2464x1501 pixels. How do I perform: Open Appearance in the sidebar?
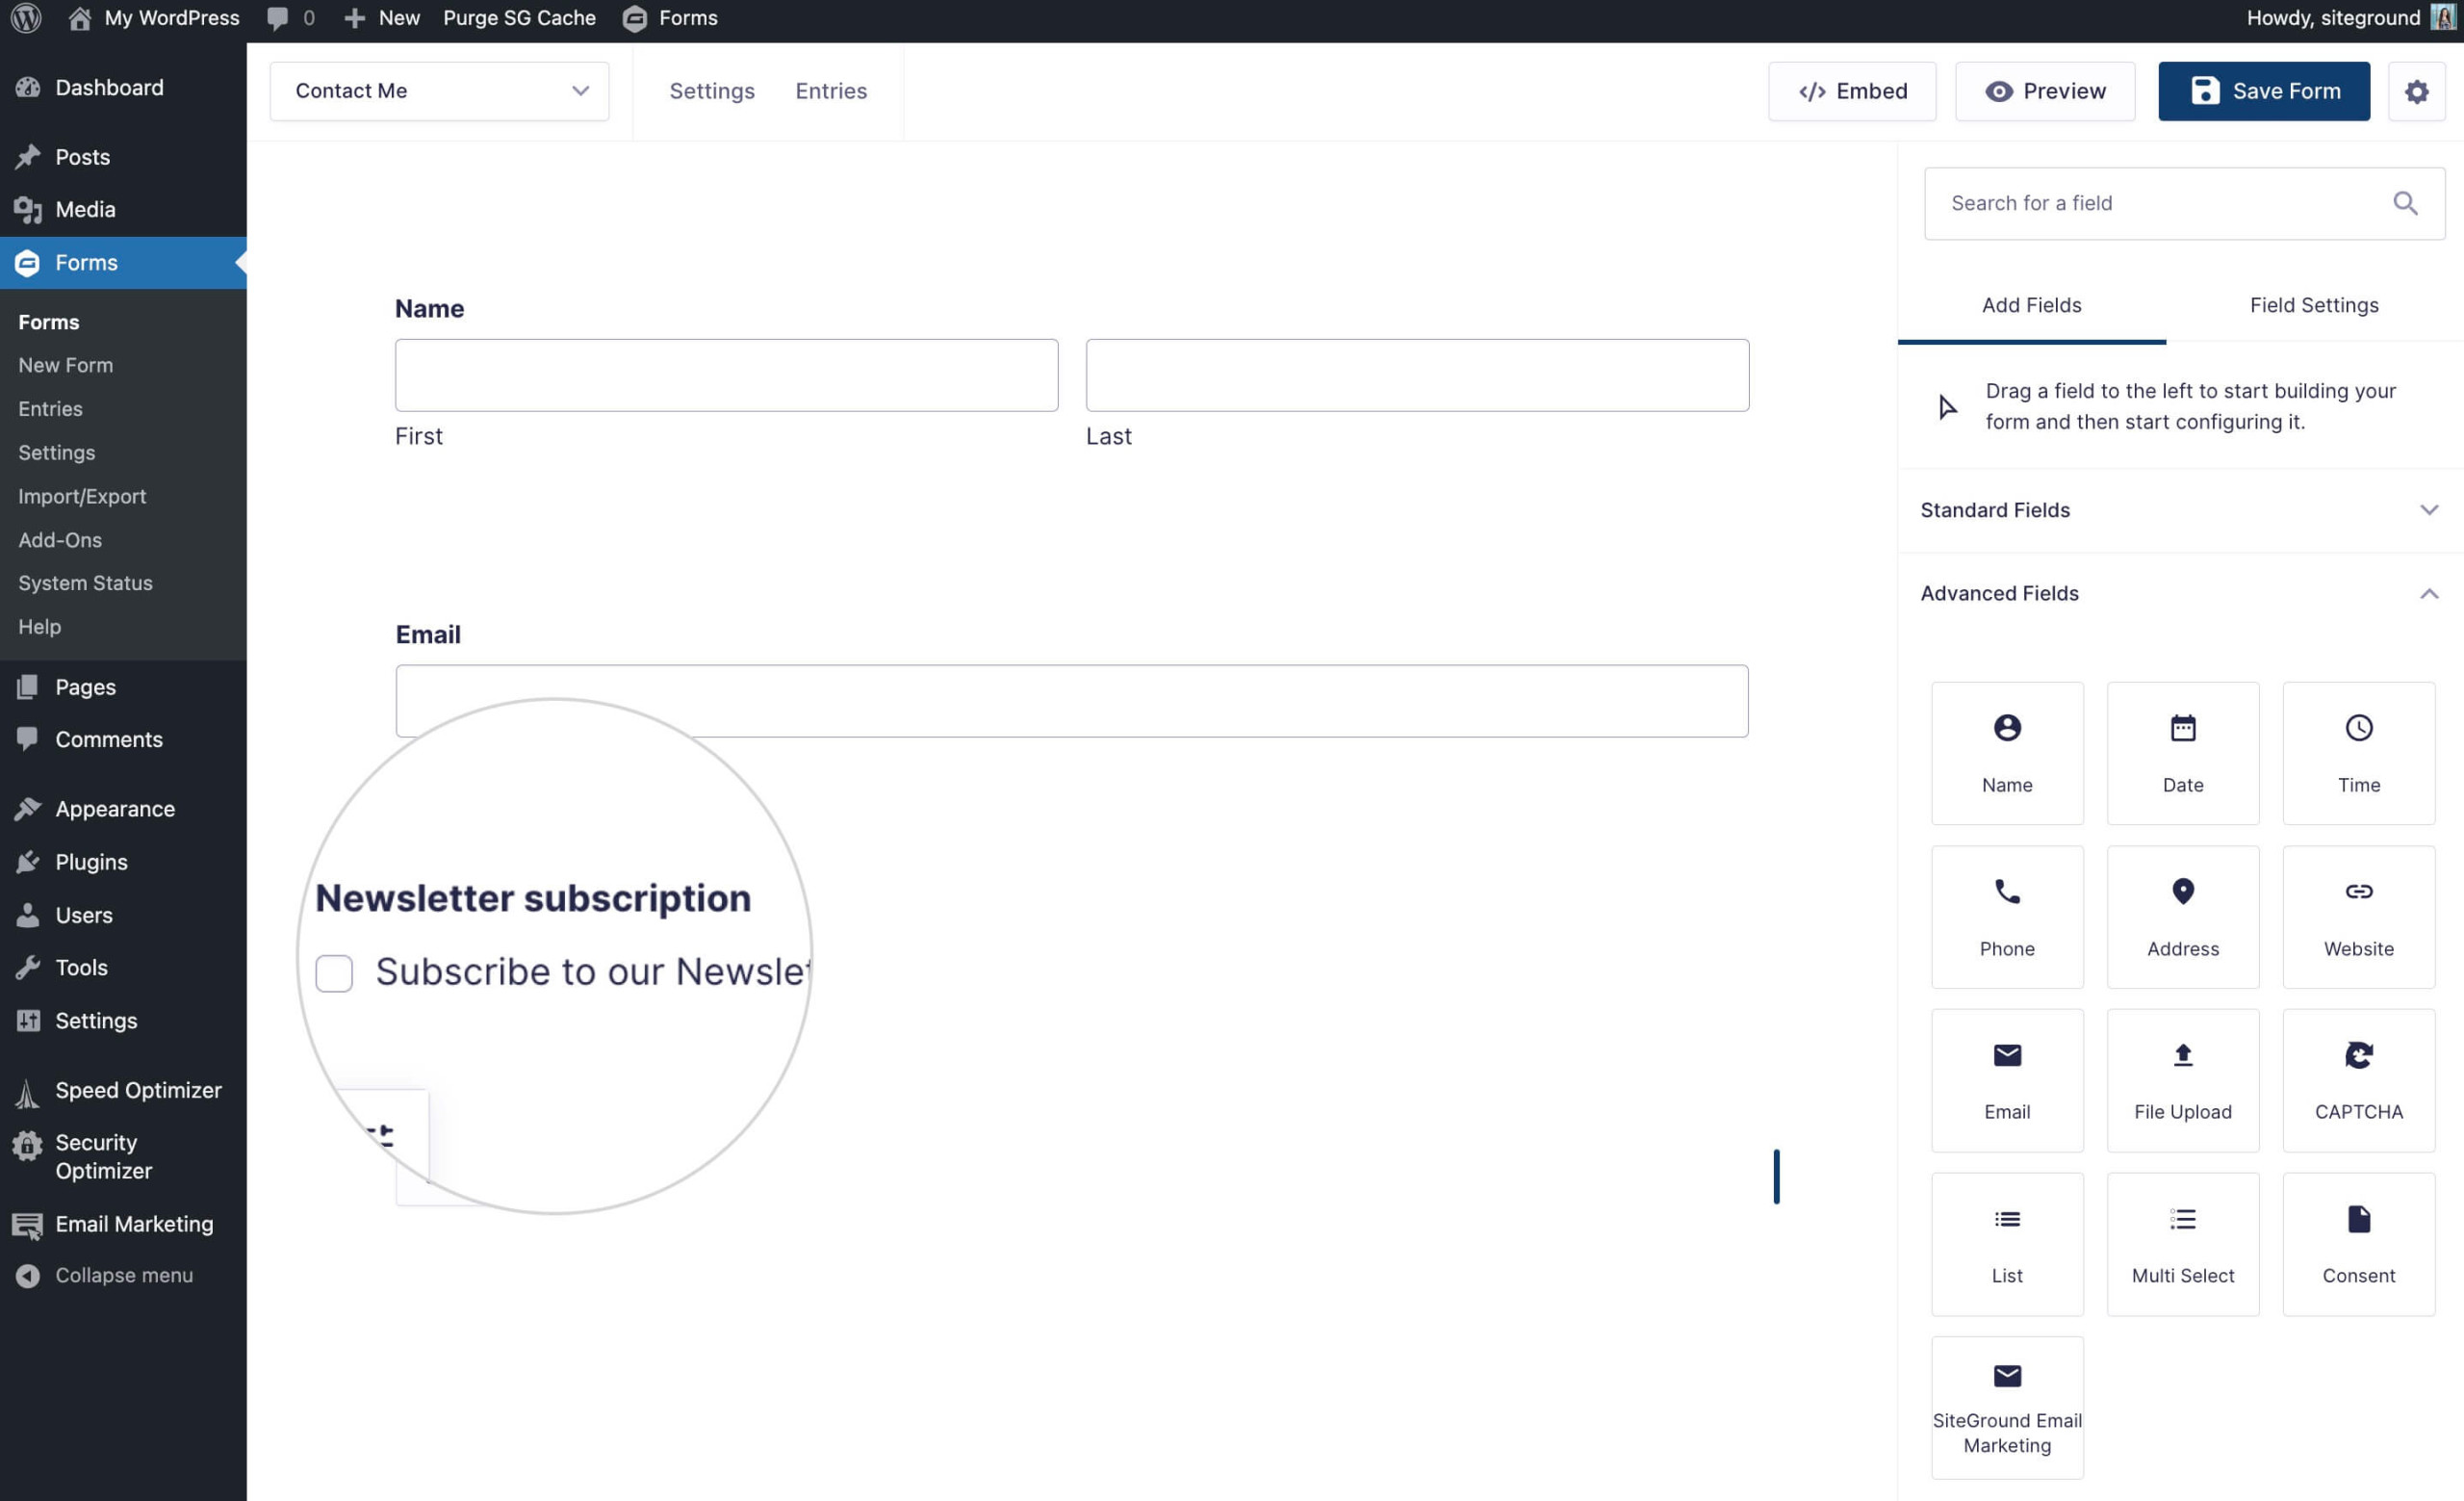point(123,809)
